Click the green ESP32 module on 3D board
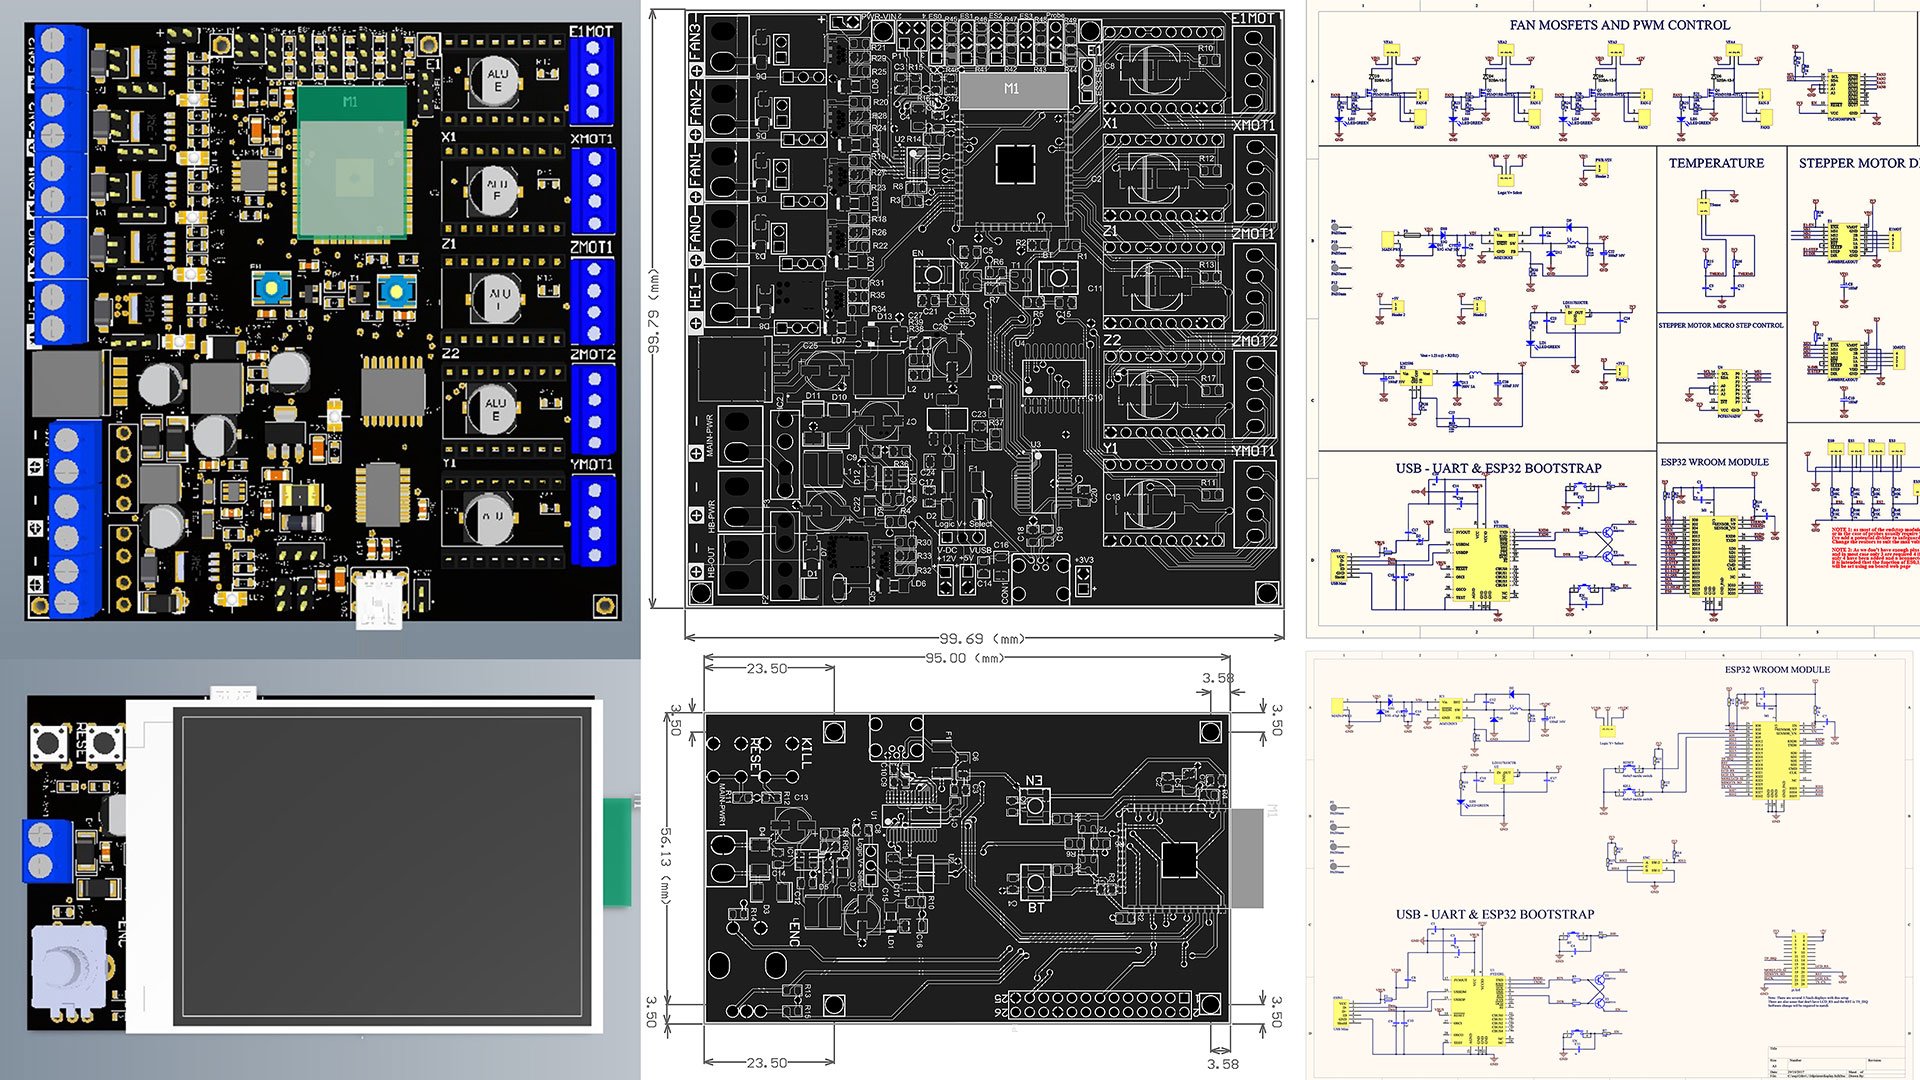Viewport: 1920px width, 1080px height. pyautogui.click(x=352, y=163)
